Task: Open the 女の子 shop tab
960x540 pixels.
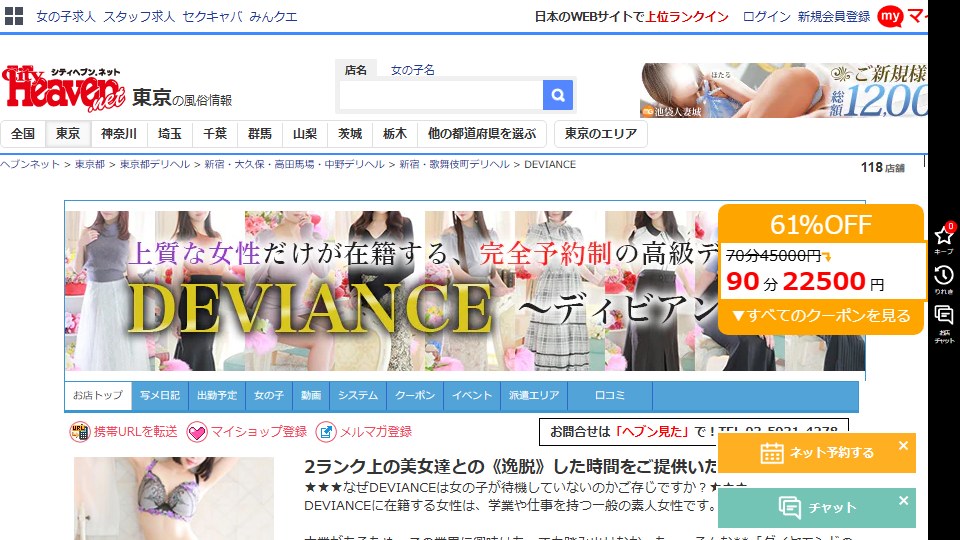Action: pyautogui.click(x=269, y=396)
